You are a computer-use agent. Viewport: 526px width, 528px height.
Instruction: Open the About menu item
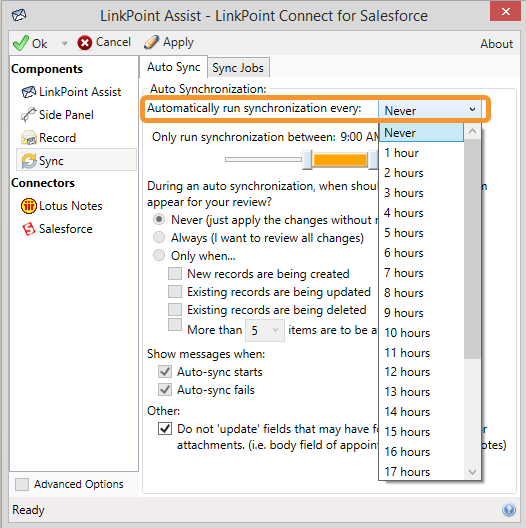496,44
